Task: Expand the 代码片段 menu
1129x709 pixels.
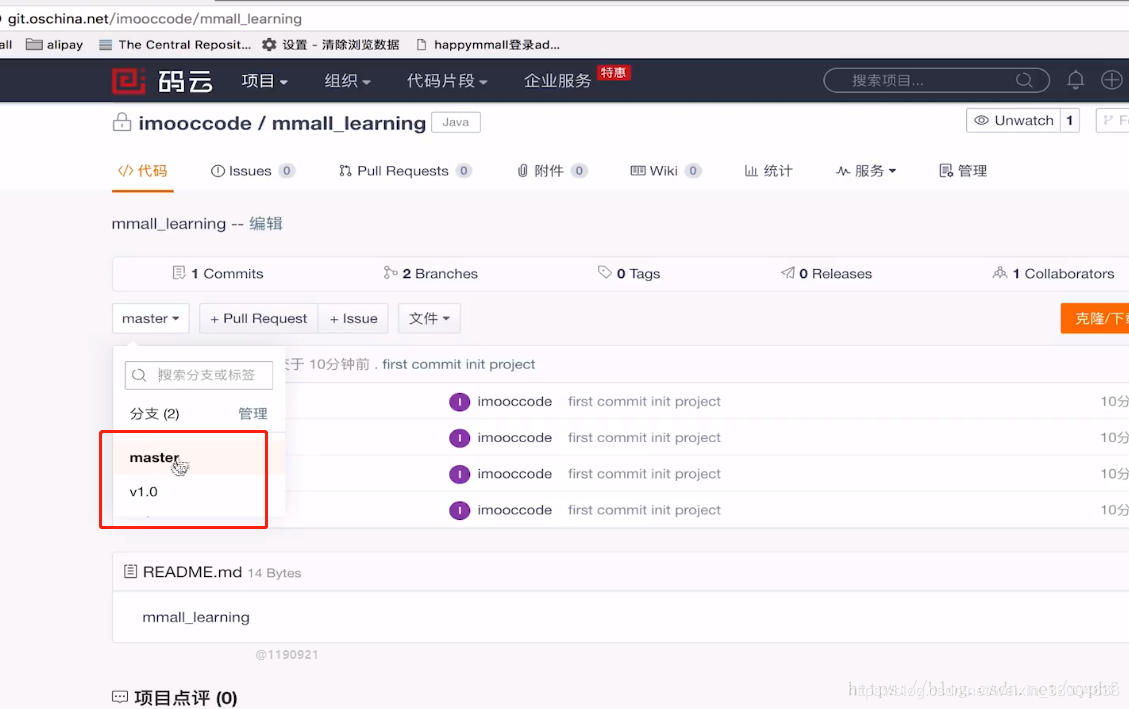Action: click(x=447, y=81)
